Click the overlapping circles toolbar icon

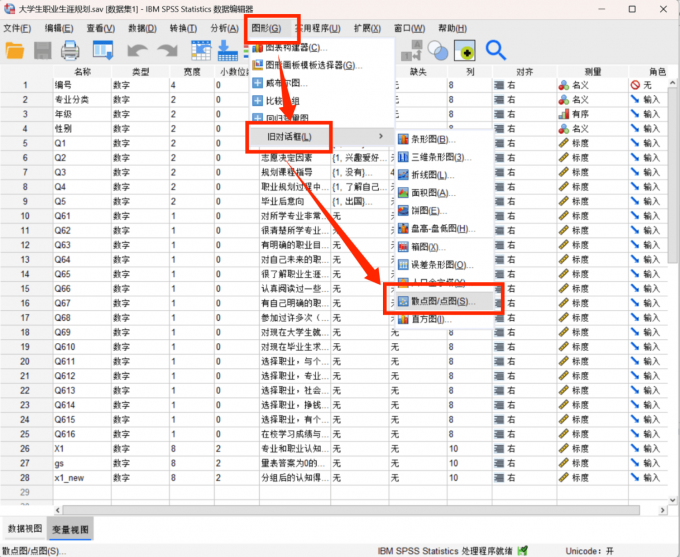point(437,50)
